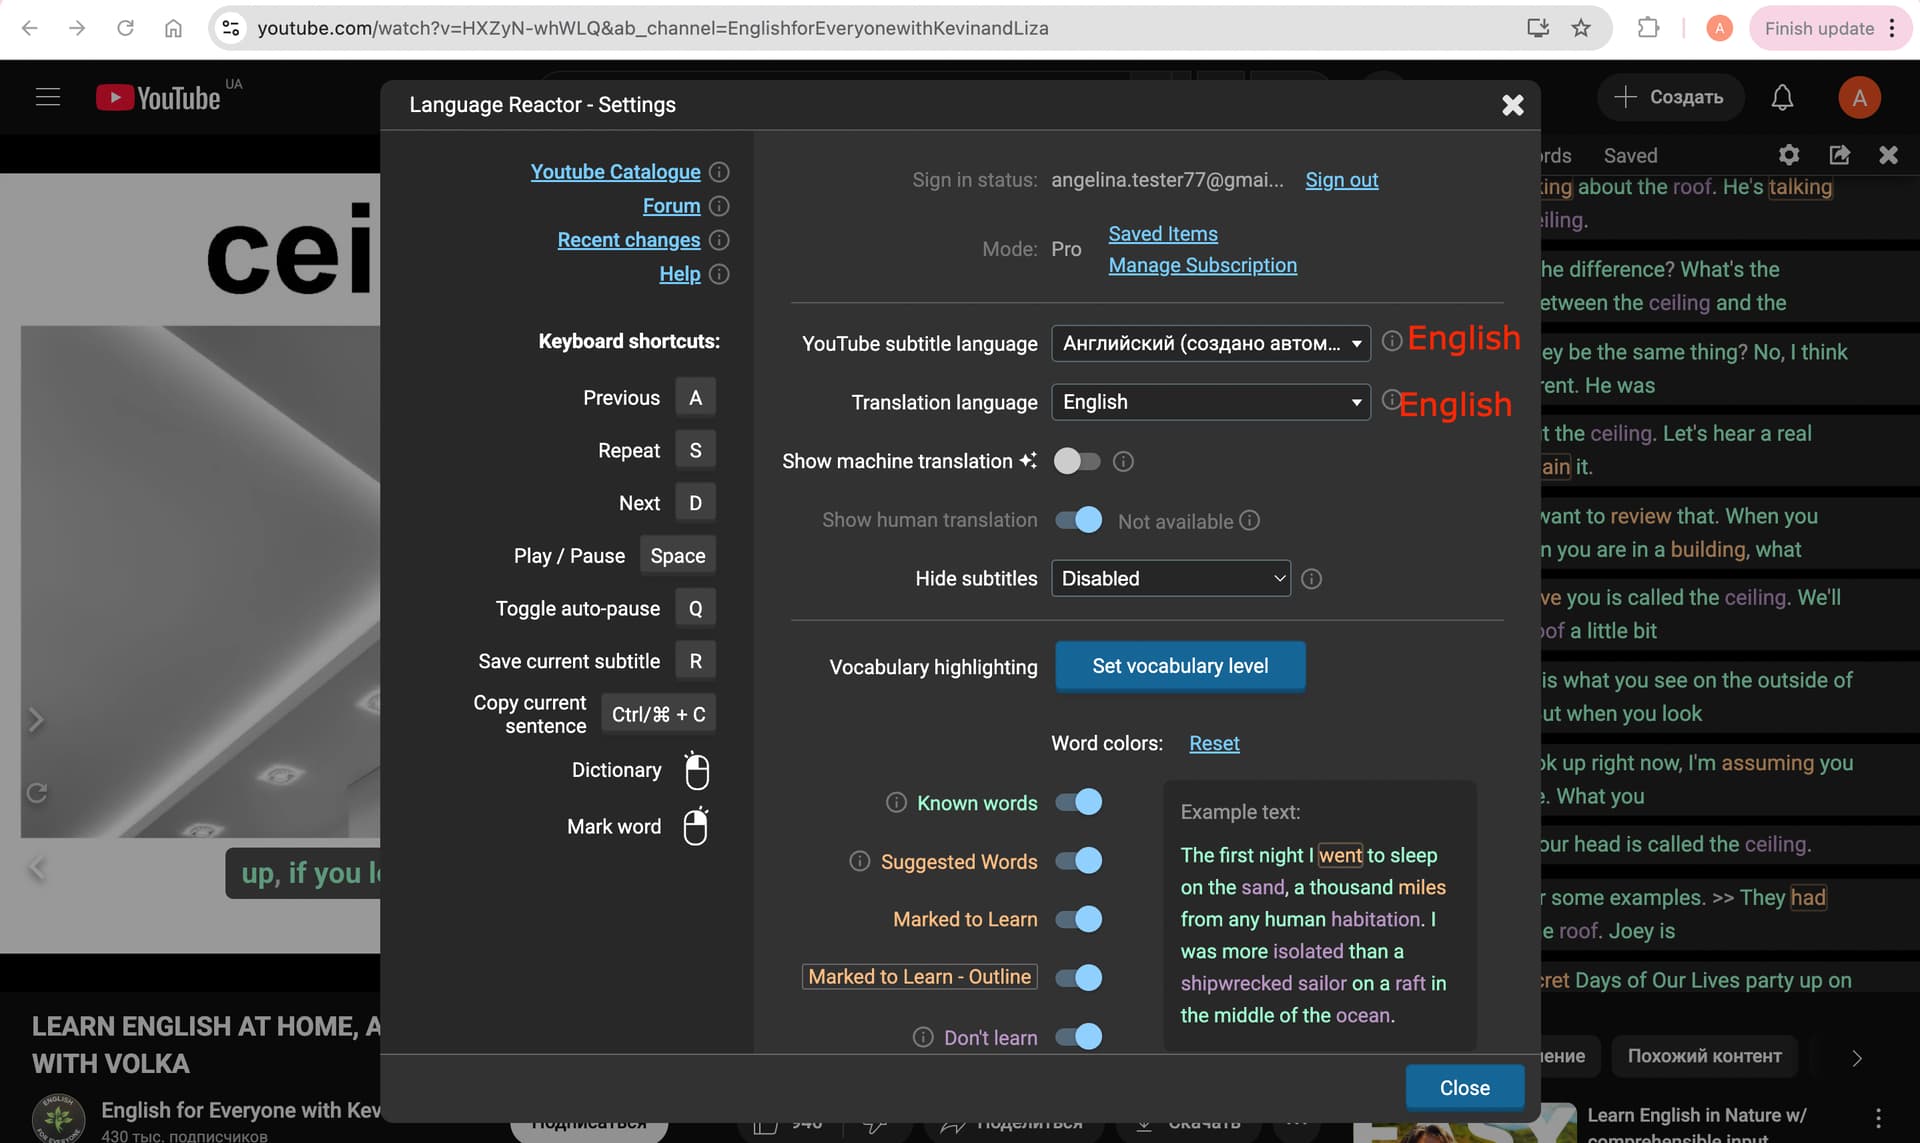
Task: Toggle Show human translation switch
Action: (1078, 520)
